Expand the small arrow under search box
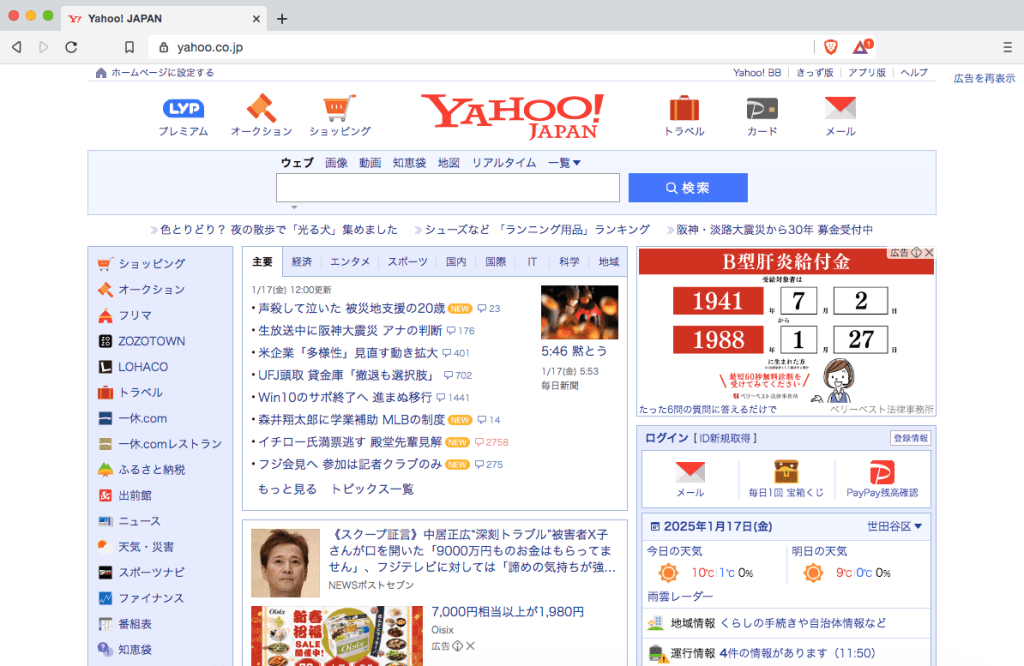Screen dimensions: 1024x666 pos(294,208)
